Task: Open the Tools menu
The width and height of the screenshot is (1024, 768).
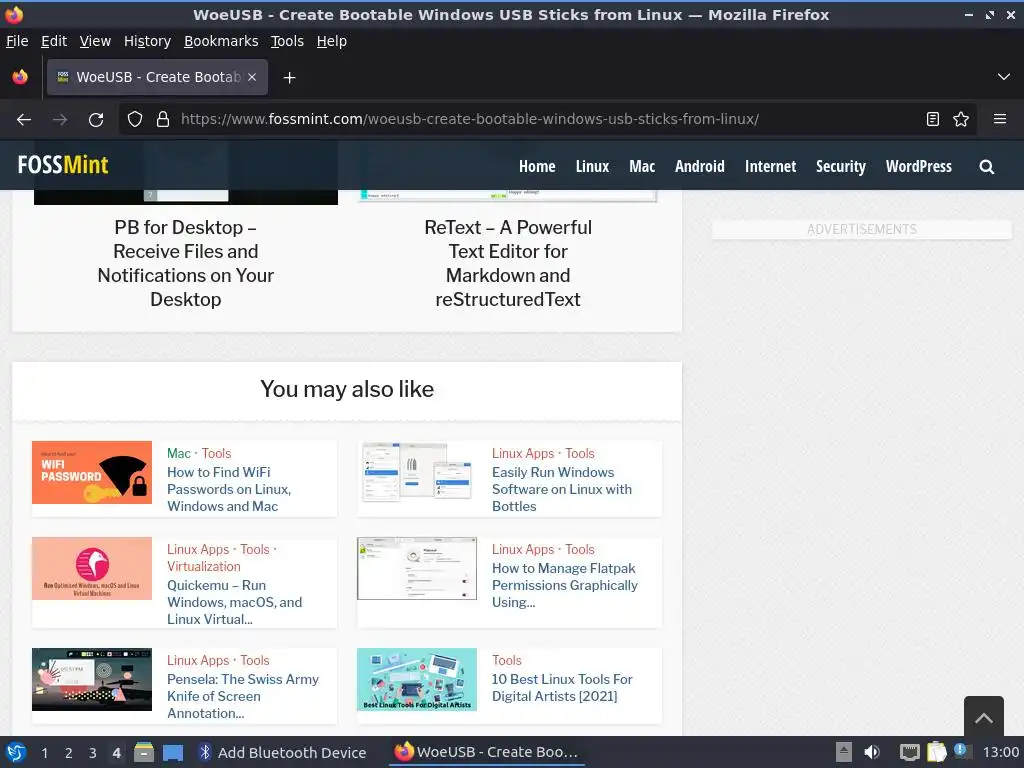Action: pos(287,41)
